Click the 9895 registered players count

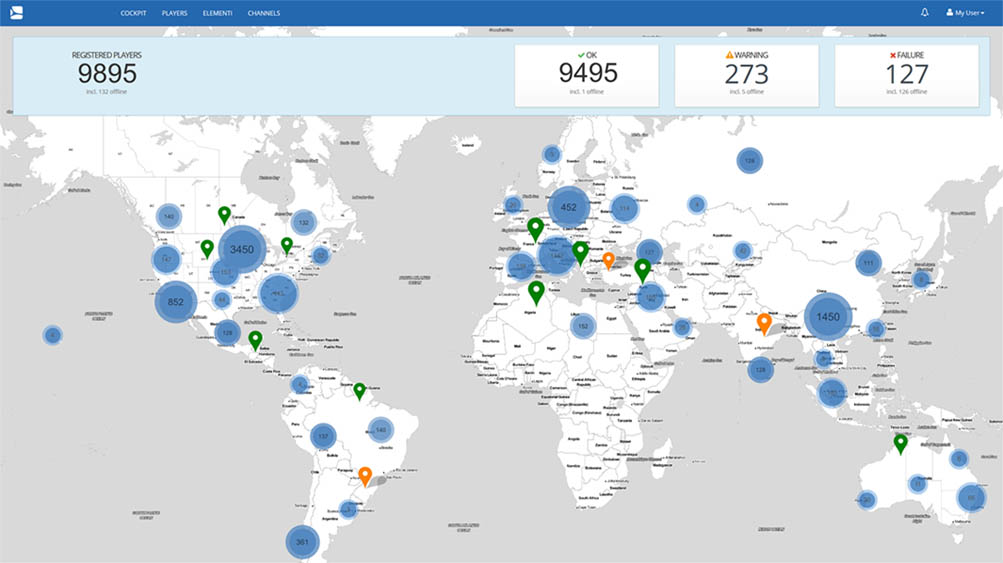[x=107, y=74]
